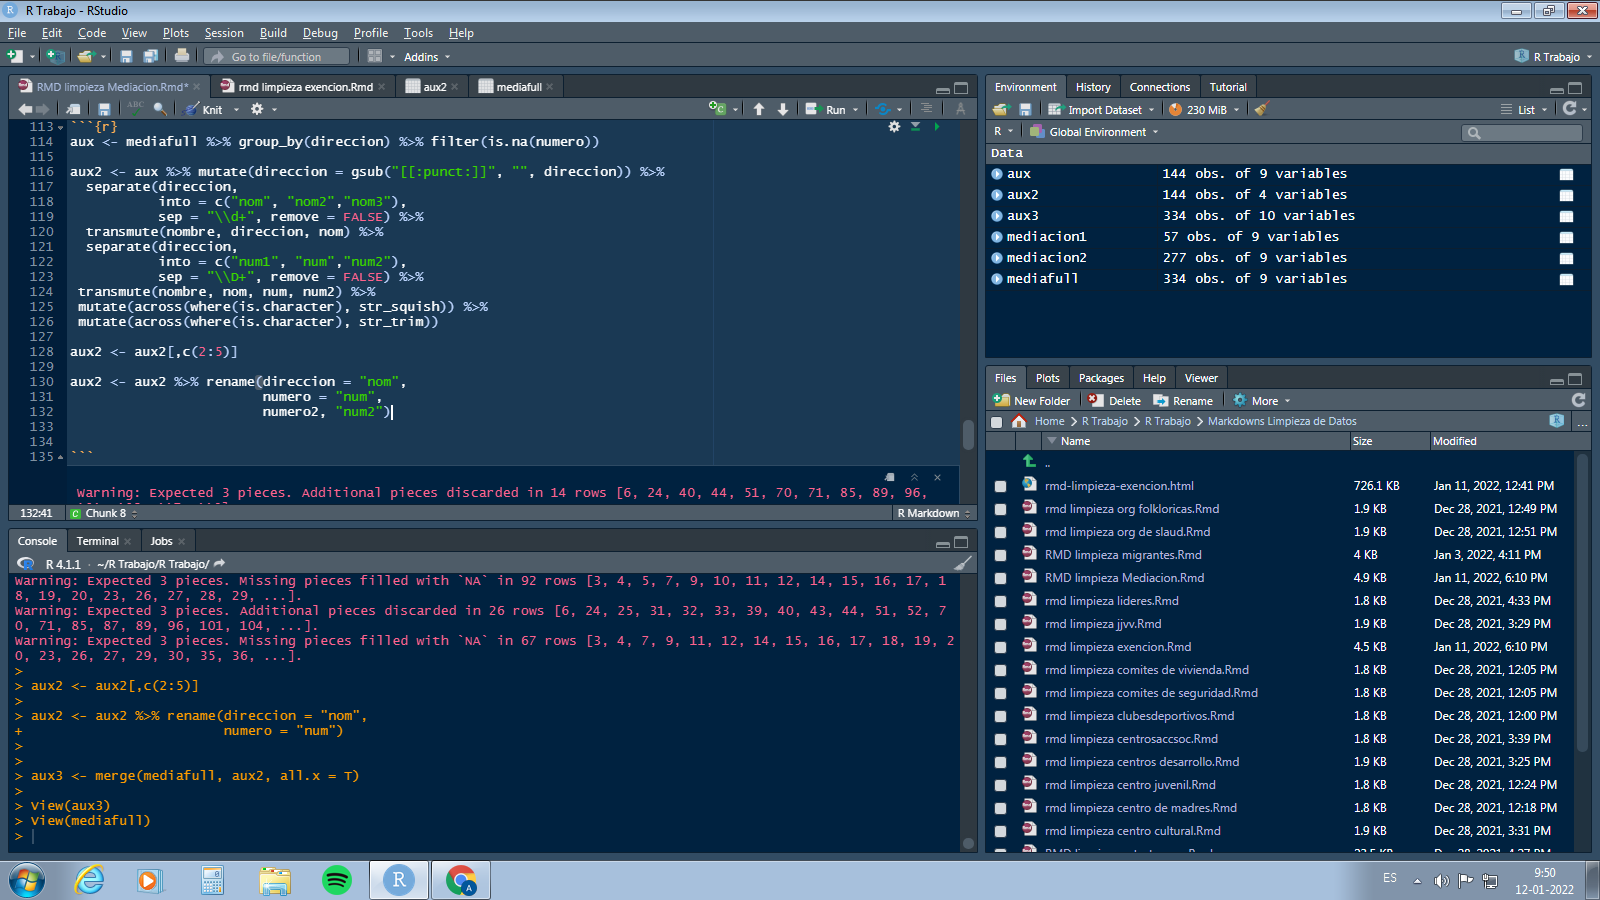
Task: Clear console with the broom icon
Action: coord(962,563)
